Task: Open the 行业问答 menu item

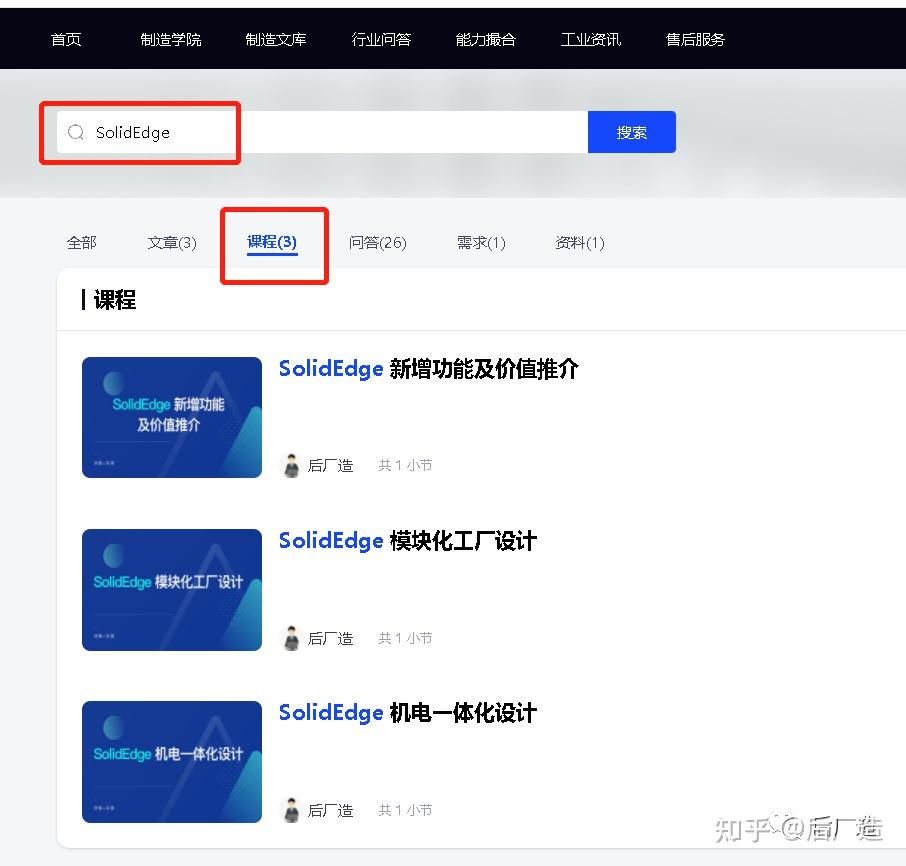Action: pos(381,39)
